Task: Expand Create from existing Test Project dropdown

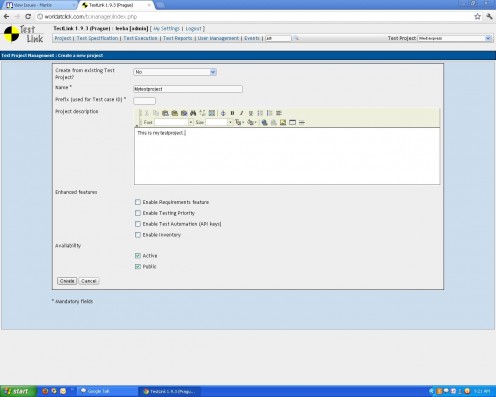Action: [x=175, y=72]
